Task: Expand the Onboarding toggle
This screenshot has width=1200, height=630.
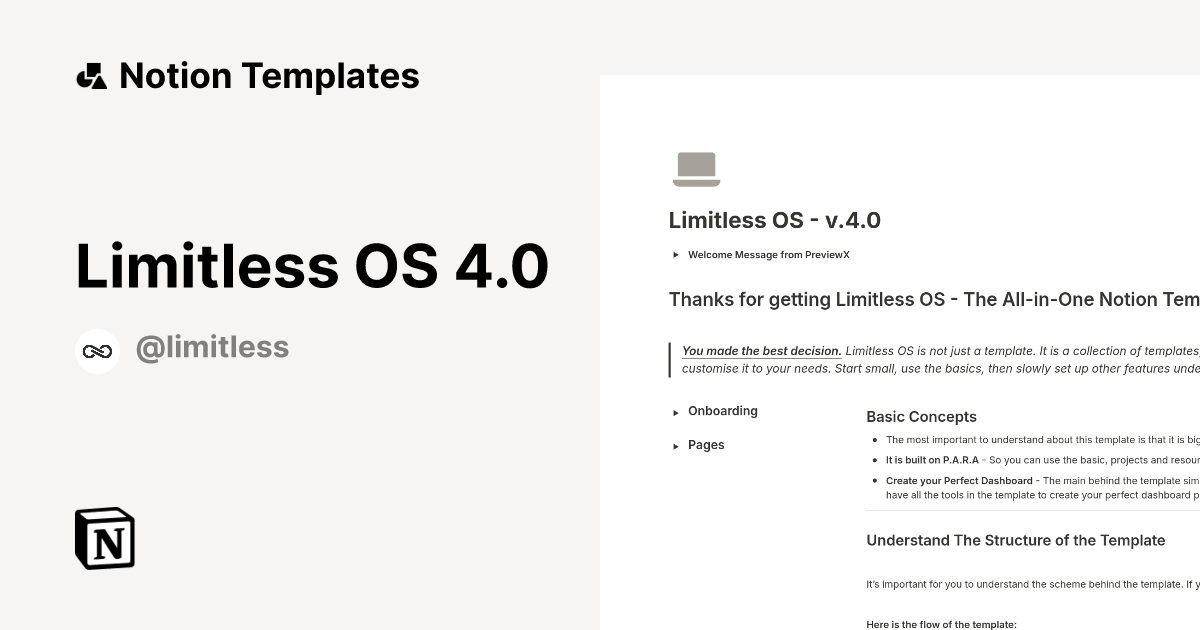Action: [676, 412]
